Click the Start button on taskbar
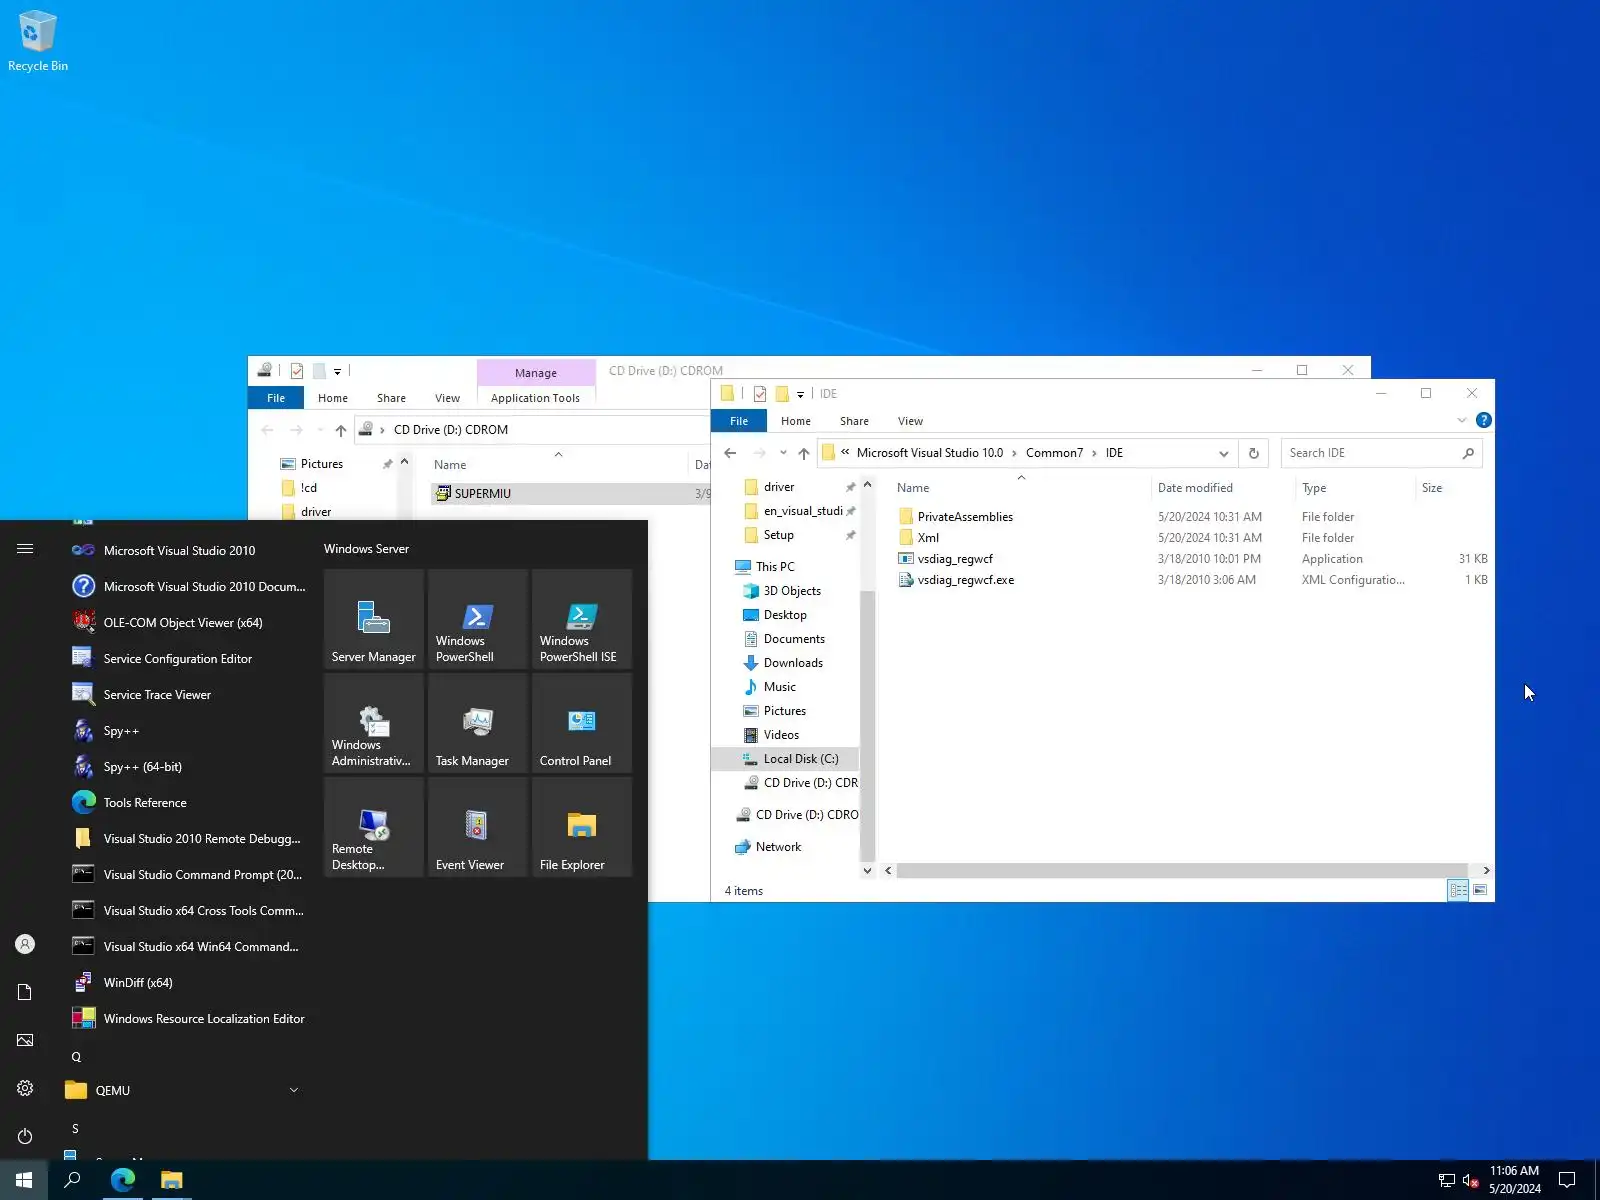This screenshot has width=1600, height=1200. tap(24, 1180)
